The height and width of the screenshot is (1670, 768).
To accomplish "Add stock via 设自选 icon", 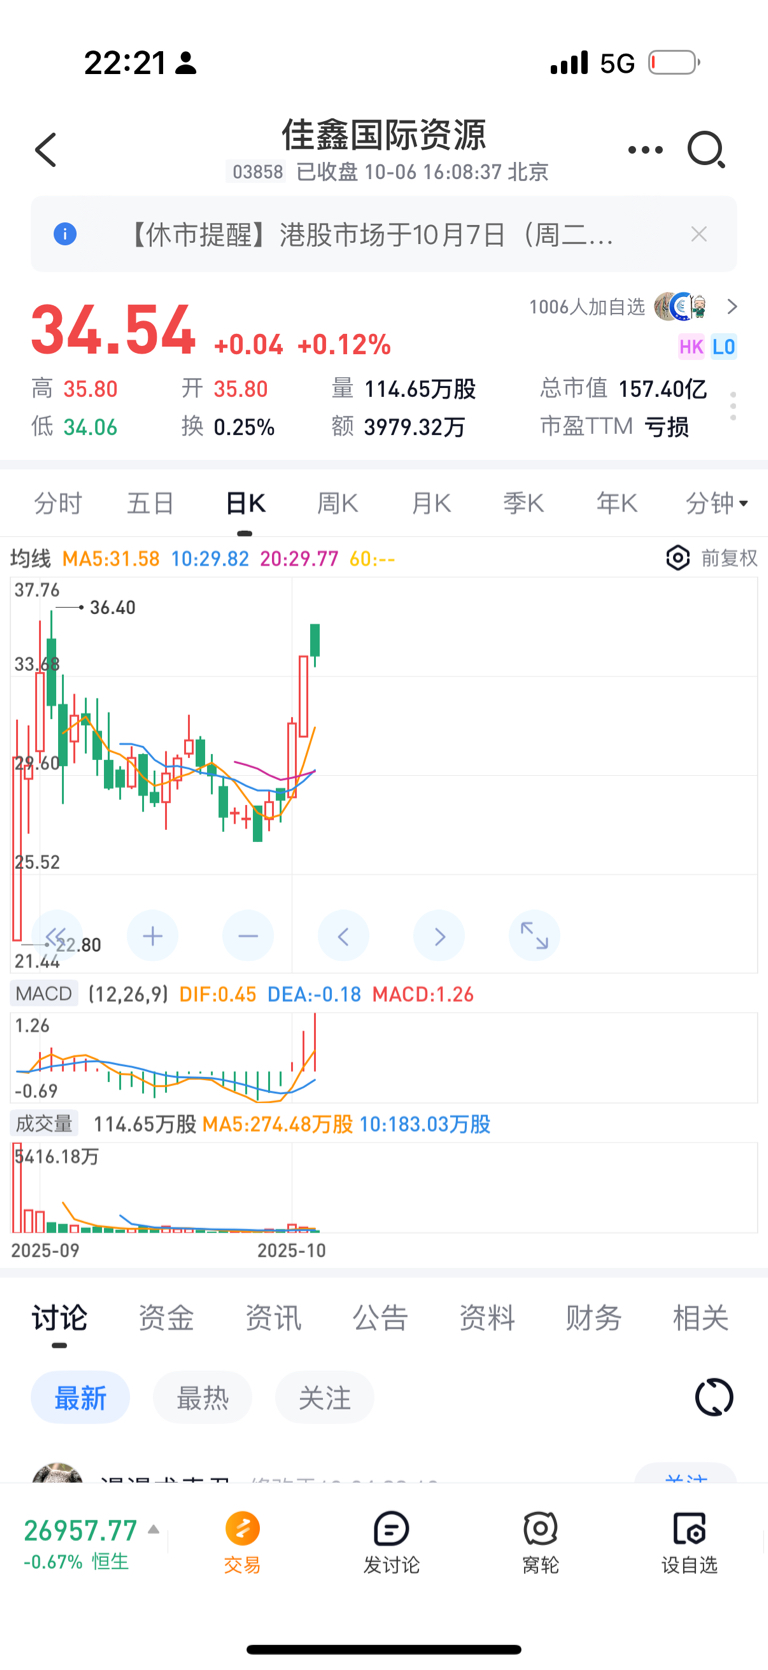I will tap(689, 1541).
